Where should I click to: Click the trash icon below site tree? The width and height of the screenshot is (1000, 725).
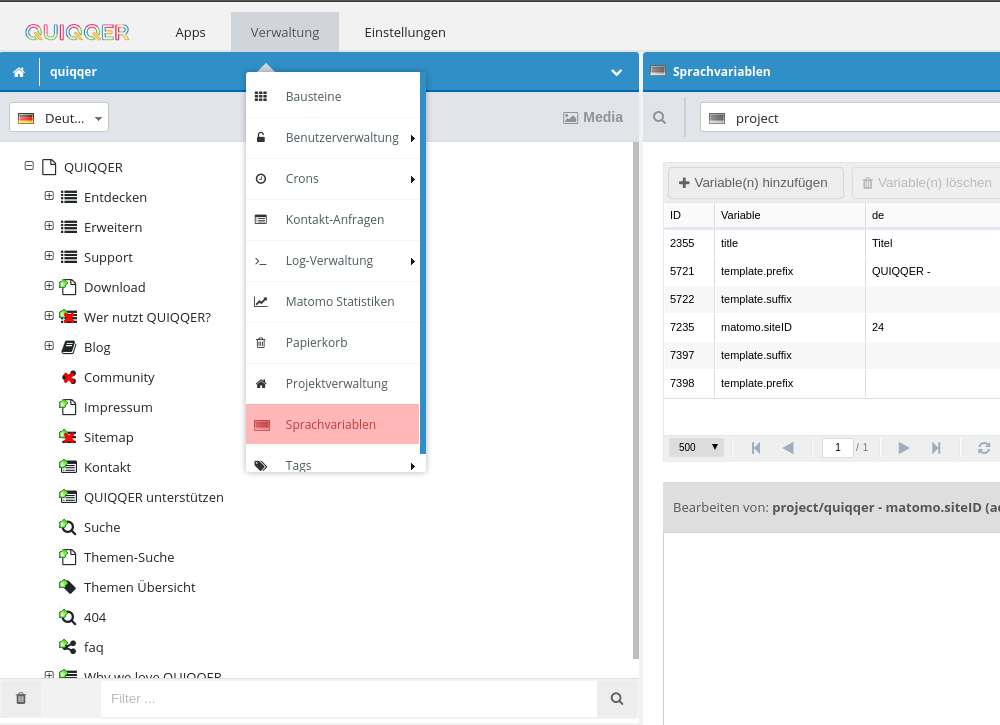coord(21,698)
